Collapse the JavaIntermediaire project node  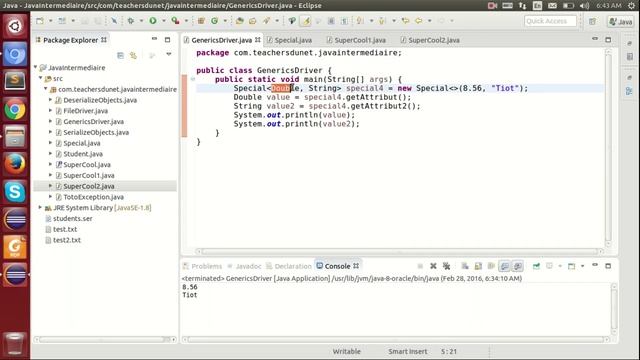point(36,67)
